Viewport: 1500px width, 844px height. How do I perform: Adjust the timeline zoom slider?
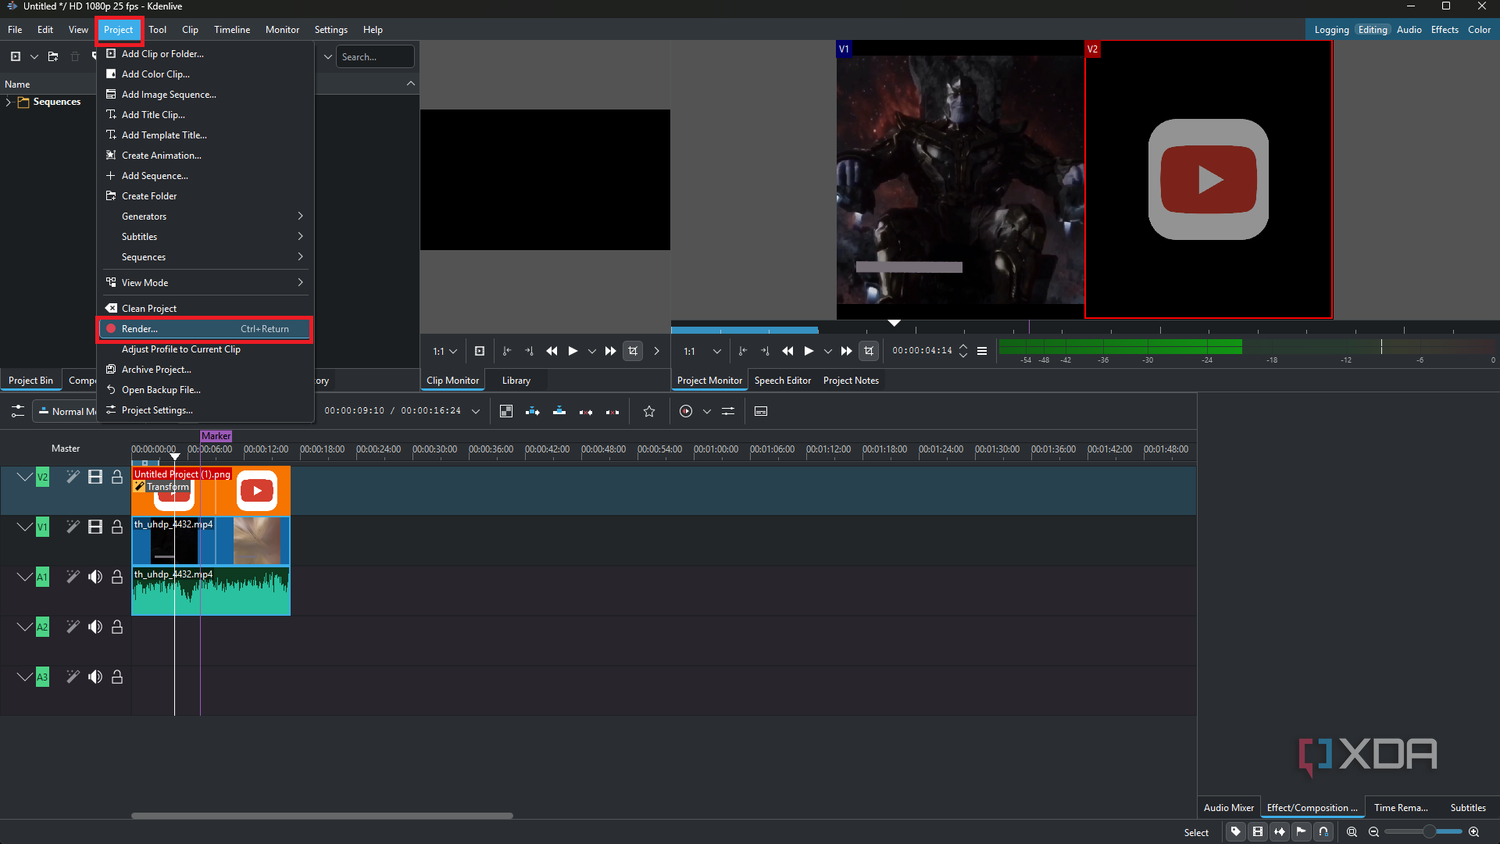tap(1424, 832)
